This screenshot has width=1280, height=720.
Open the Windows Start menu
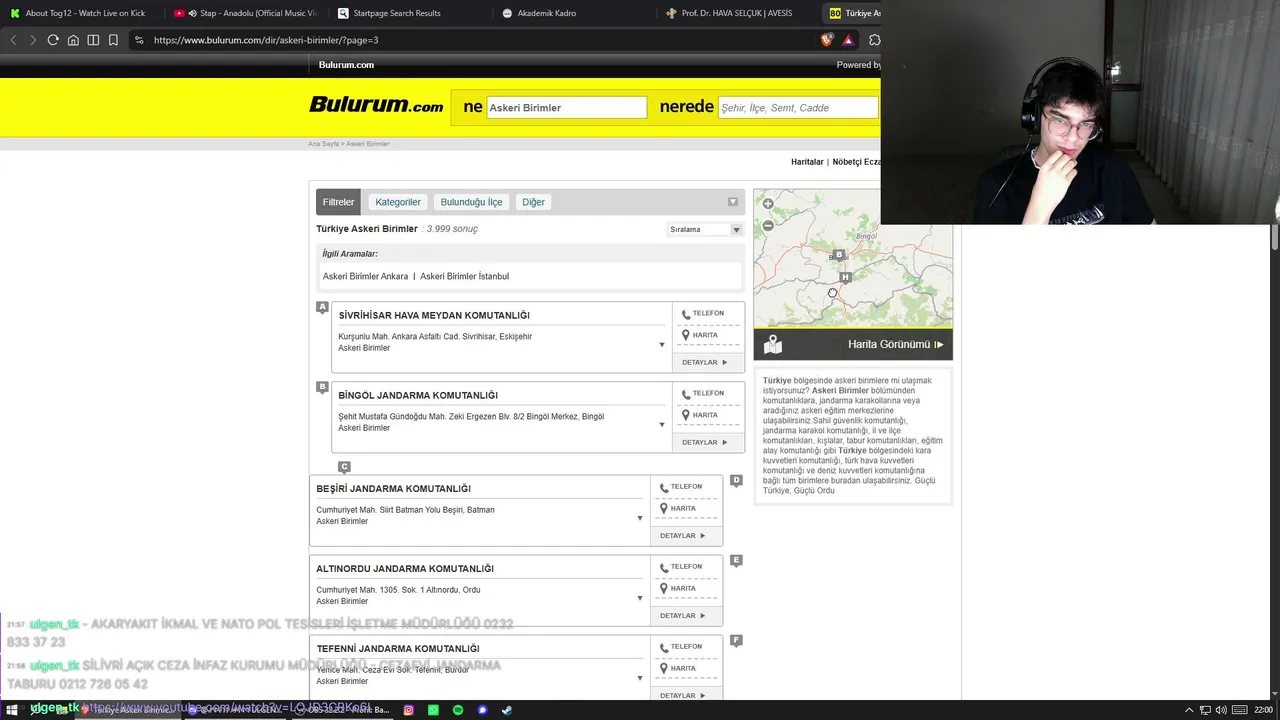click(12, 710)
